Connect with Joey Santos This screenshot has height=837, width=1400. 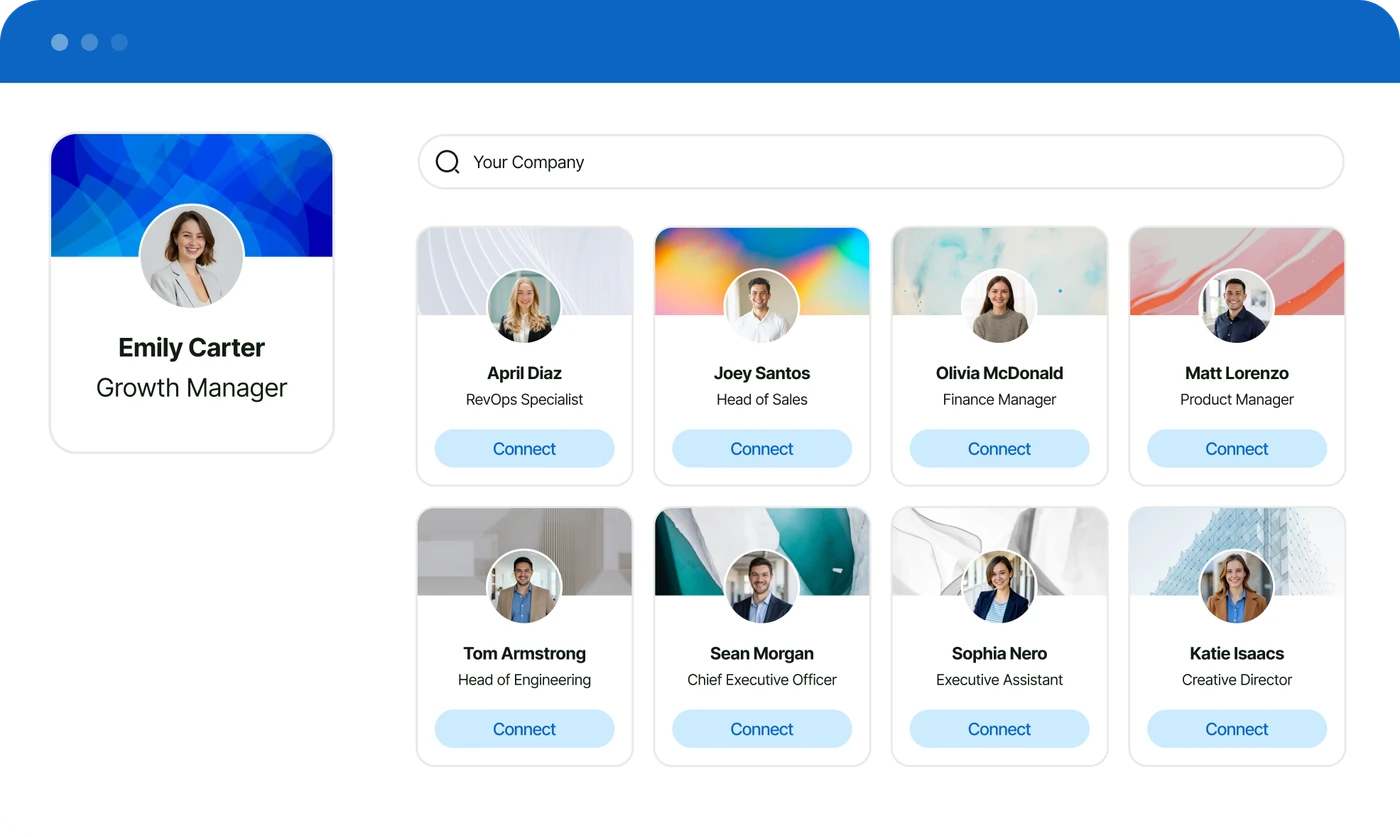click(762, 449)
